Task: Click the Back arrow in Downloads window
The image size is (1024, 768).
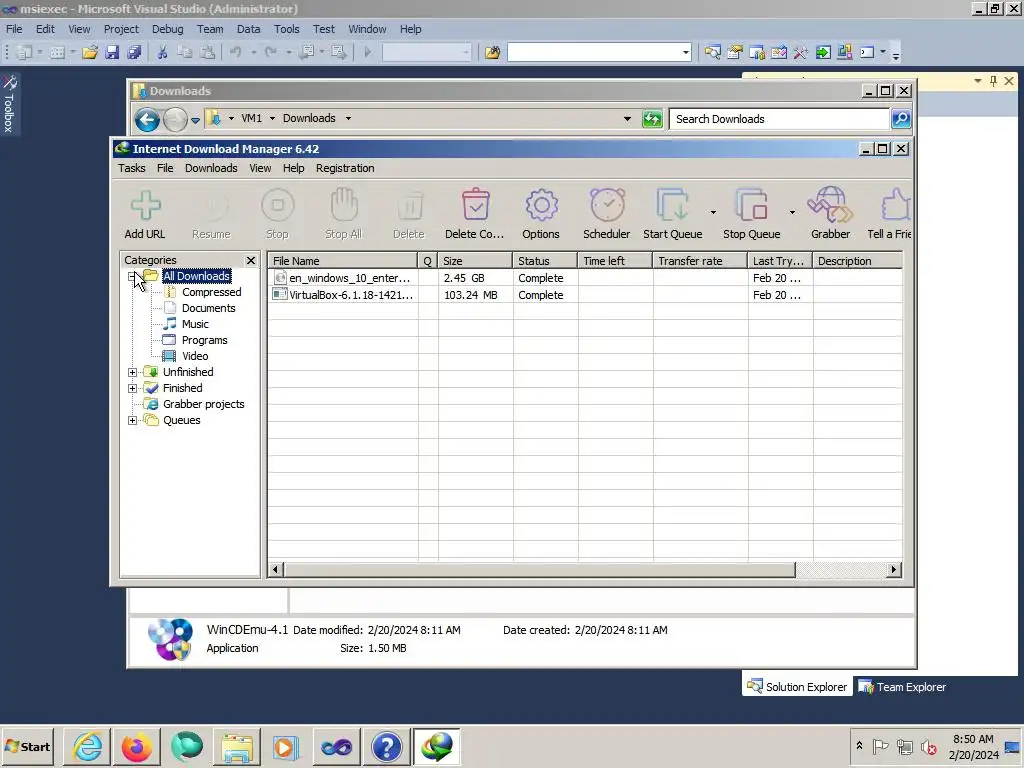Action: (148, 120)
